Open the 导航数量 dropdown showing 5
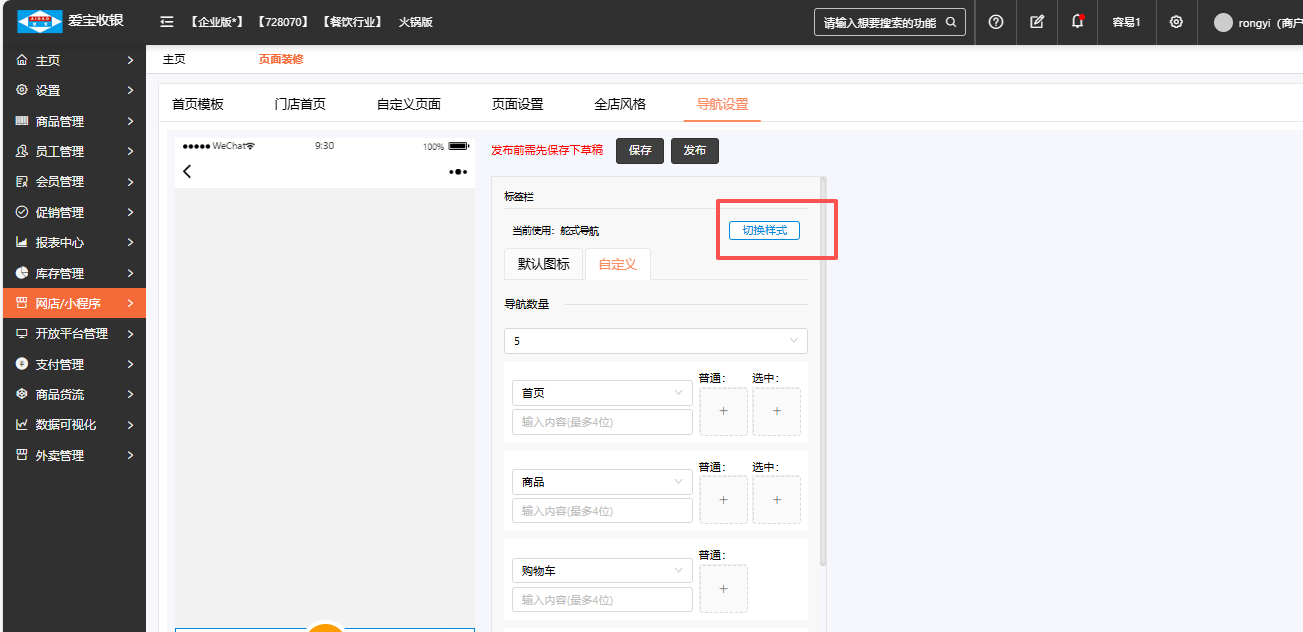The width and height of the screenshot is (1303, 632). coord(655,341)
